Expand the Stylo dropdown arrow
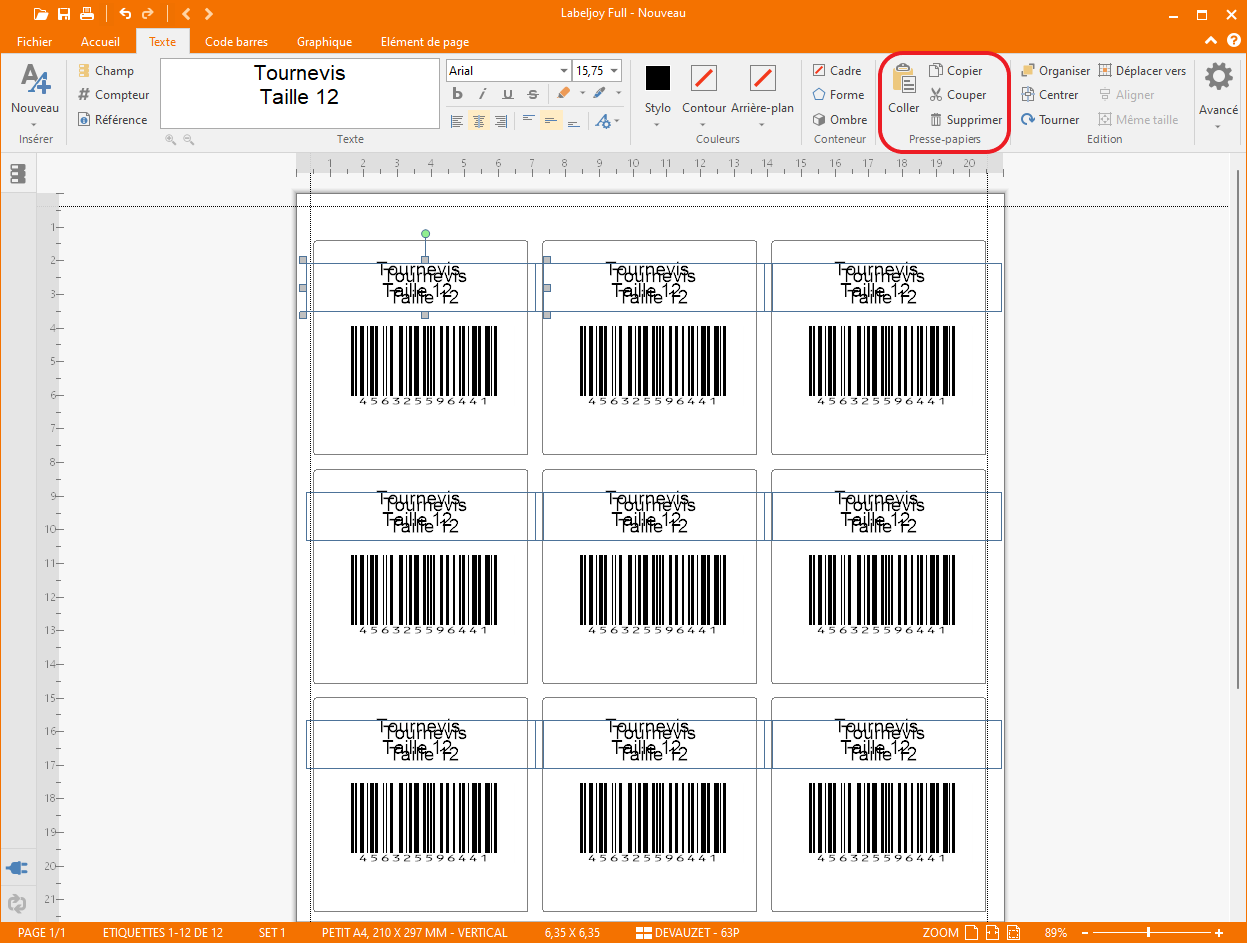 [x=658, y=125]
